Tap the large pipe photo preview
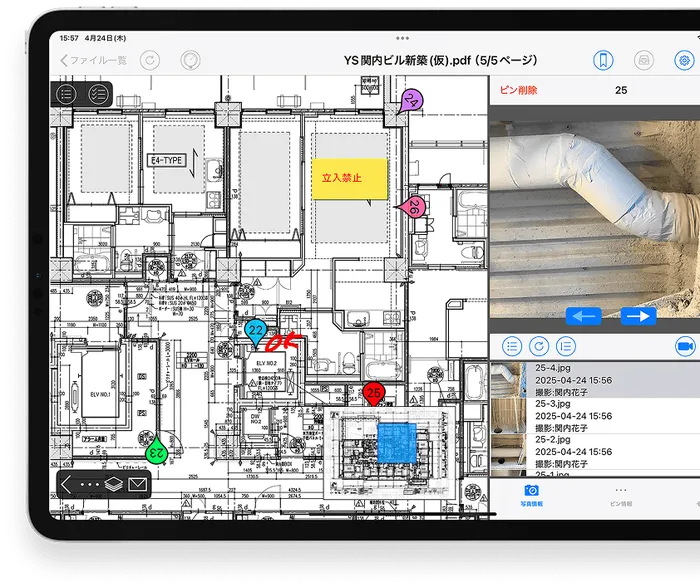The width and height of the screenshot is (700, 587). pos(595,219)
